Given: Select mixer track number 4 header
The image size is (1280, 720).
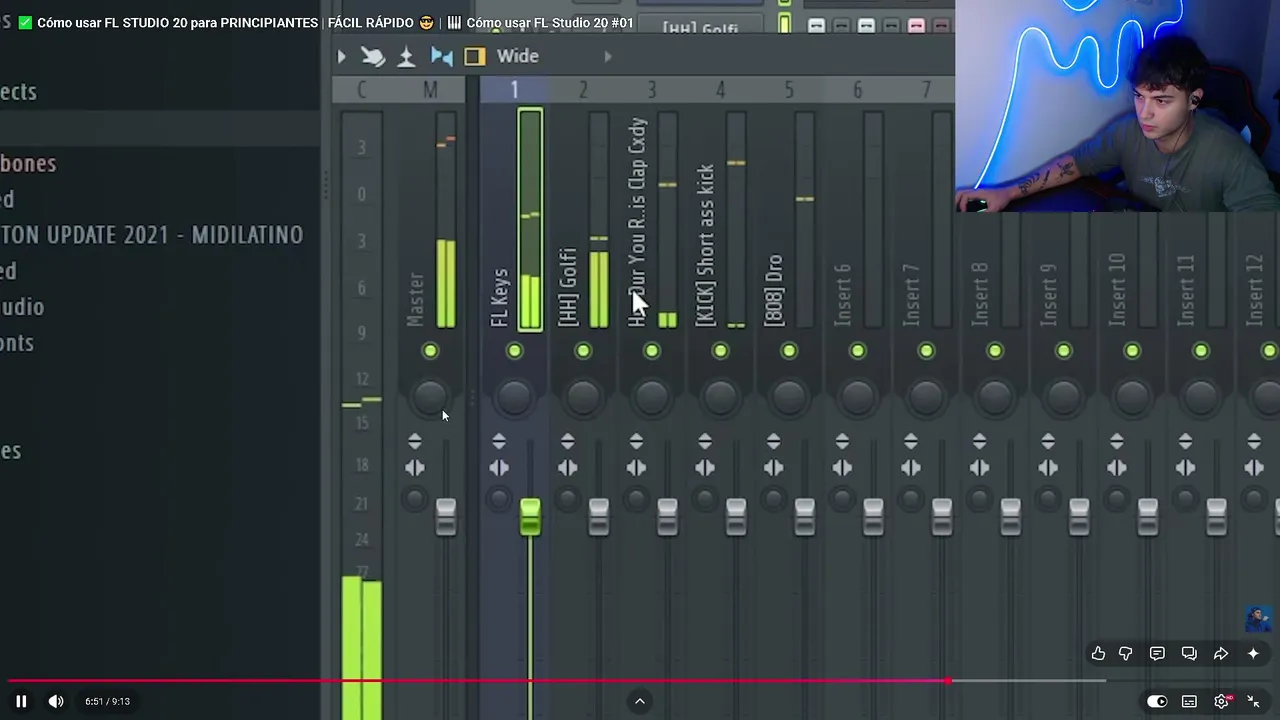Looking at the screenshot, I should 720,90.
